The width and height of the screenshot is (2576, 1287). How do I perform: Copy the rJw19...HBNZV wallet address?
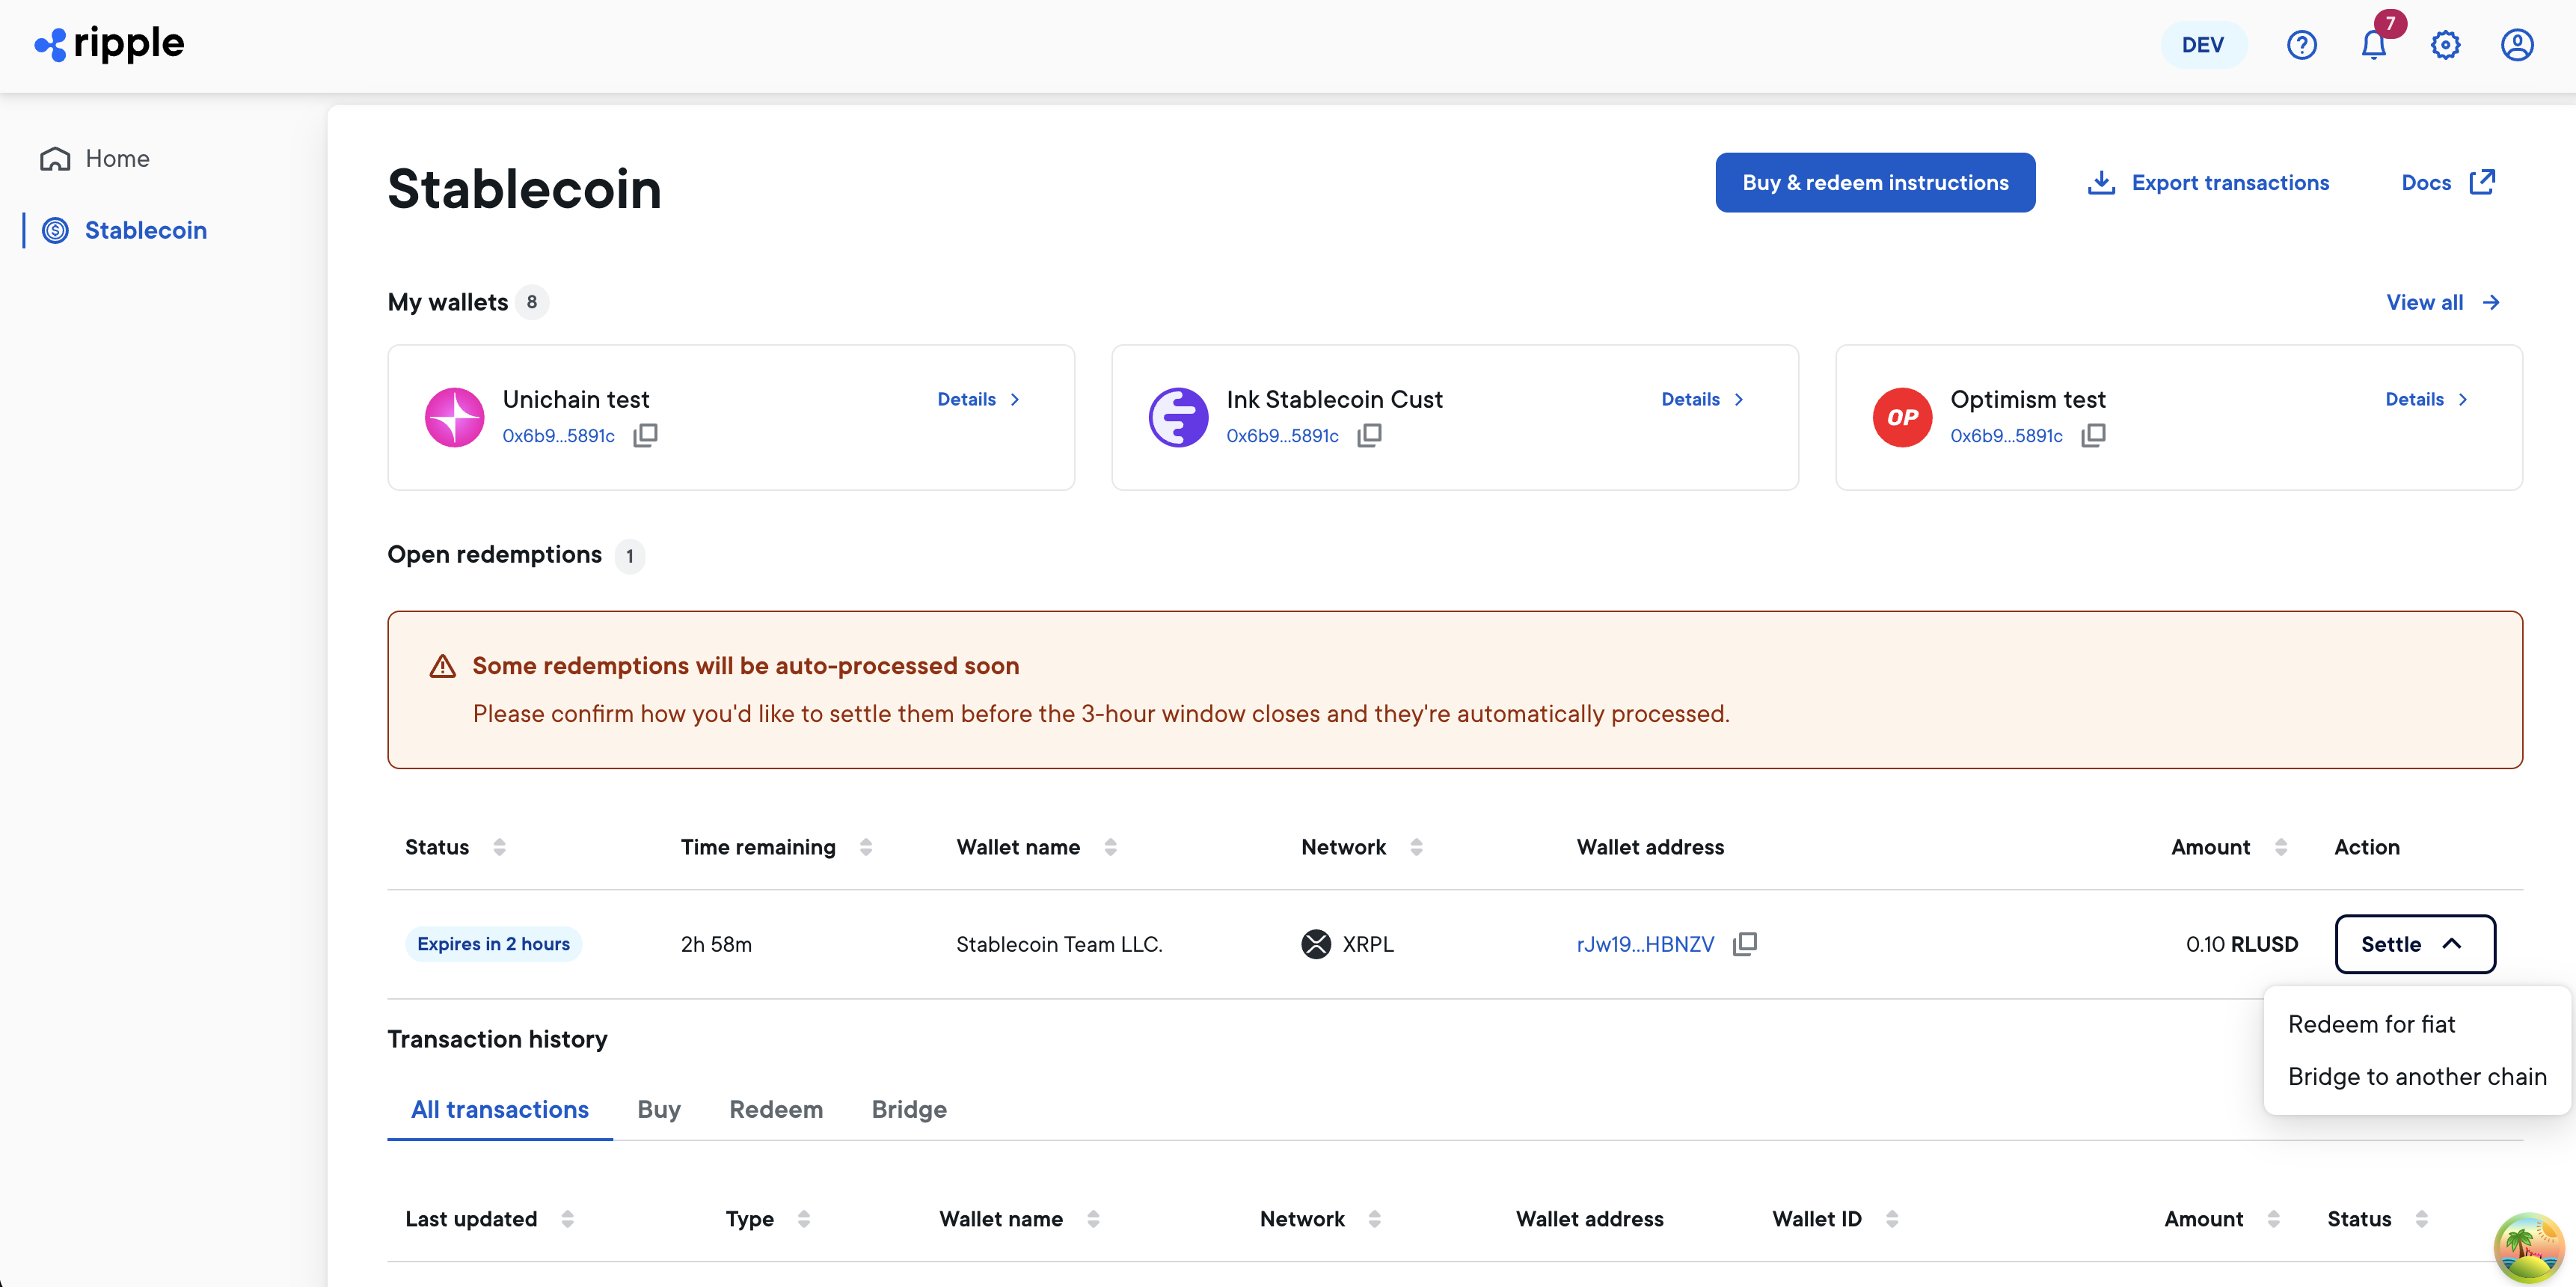pos(1745,944)
